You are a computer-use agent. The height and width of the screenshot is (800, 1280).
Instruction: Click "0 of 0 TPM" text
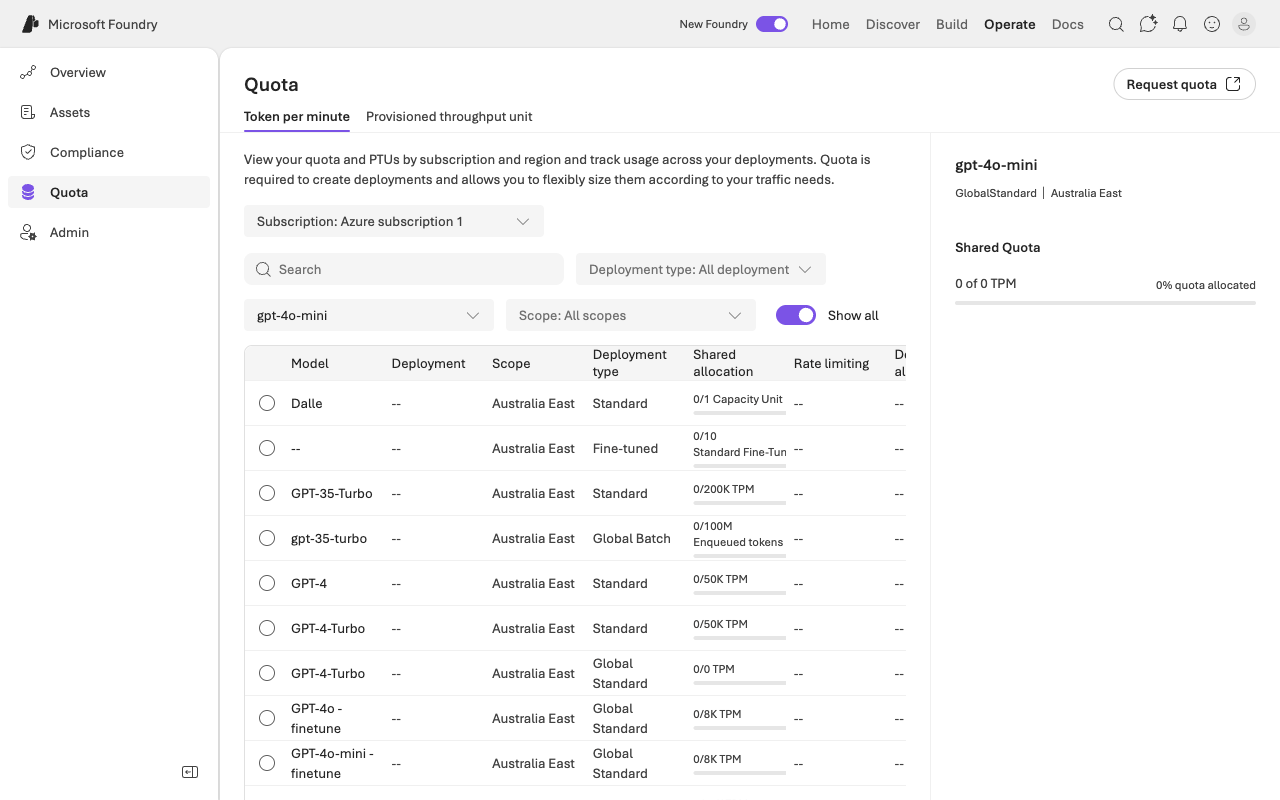pos(985,283)
